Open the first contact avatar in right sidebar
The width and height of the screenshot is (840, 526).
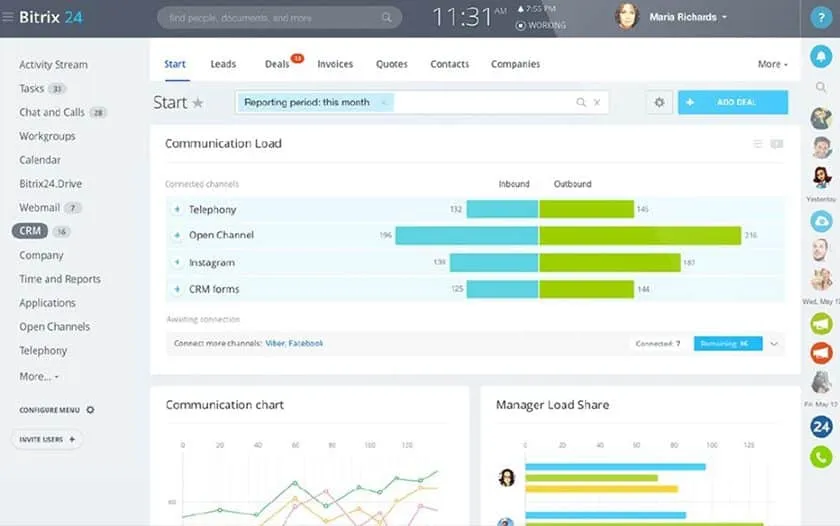tap(821, 118)
